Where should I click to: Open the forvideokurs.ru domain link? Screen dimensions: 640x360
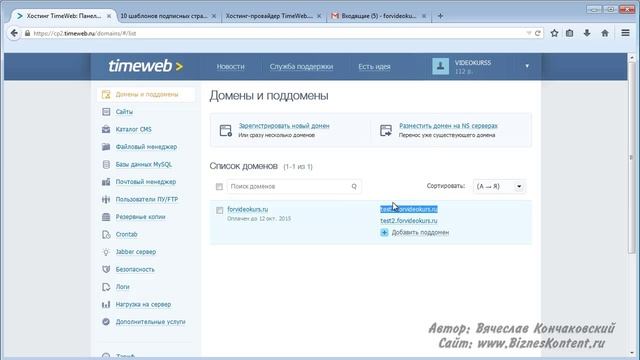(x=247, y=209)
